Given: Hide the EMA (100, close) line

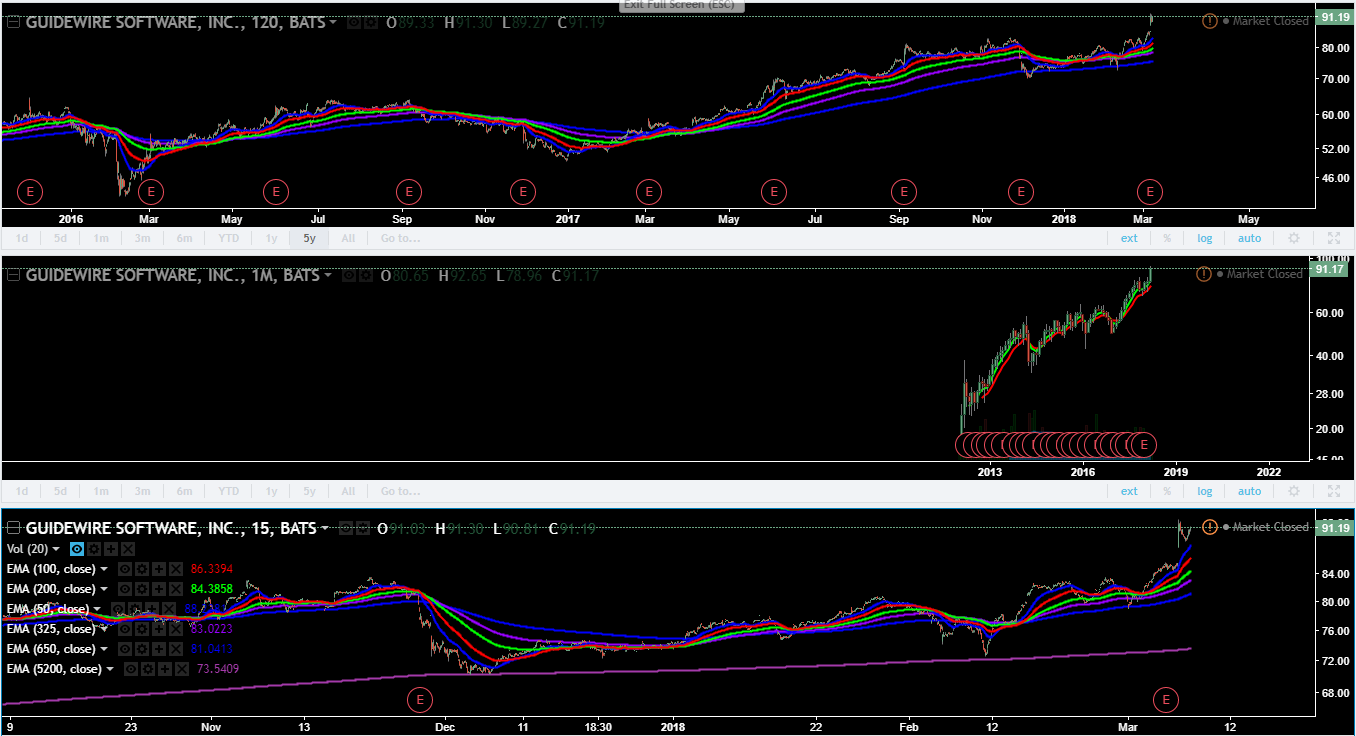Looking at the screenshot, I should [x=125, y=569].
